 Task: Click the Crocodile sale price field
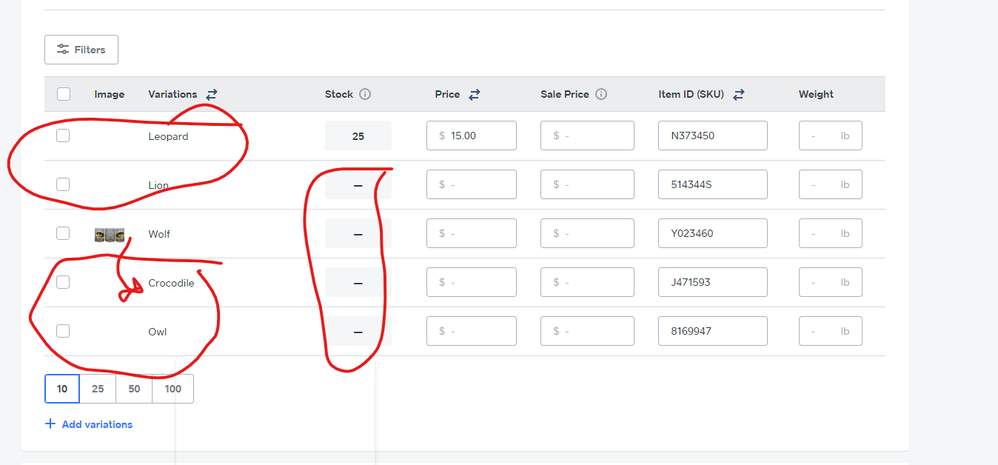pos(587,282)
